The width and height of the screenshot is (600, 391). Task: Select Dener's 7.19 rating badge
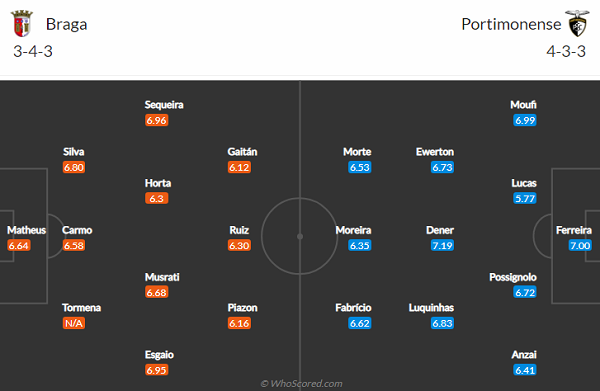[442, 245]
